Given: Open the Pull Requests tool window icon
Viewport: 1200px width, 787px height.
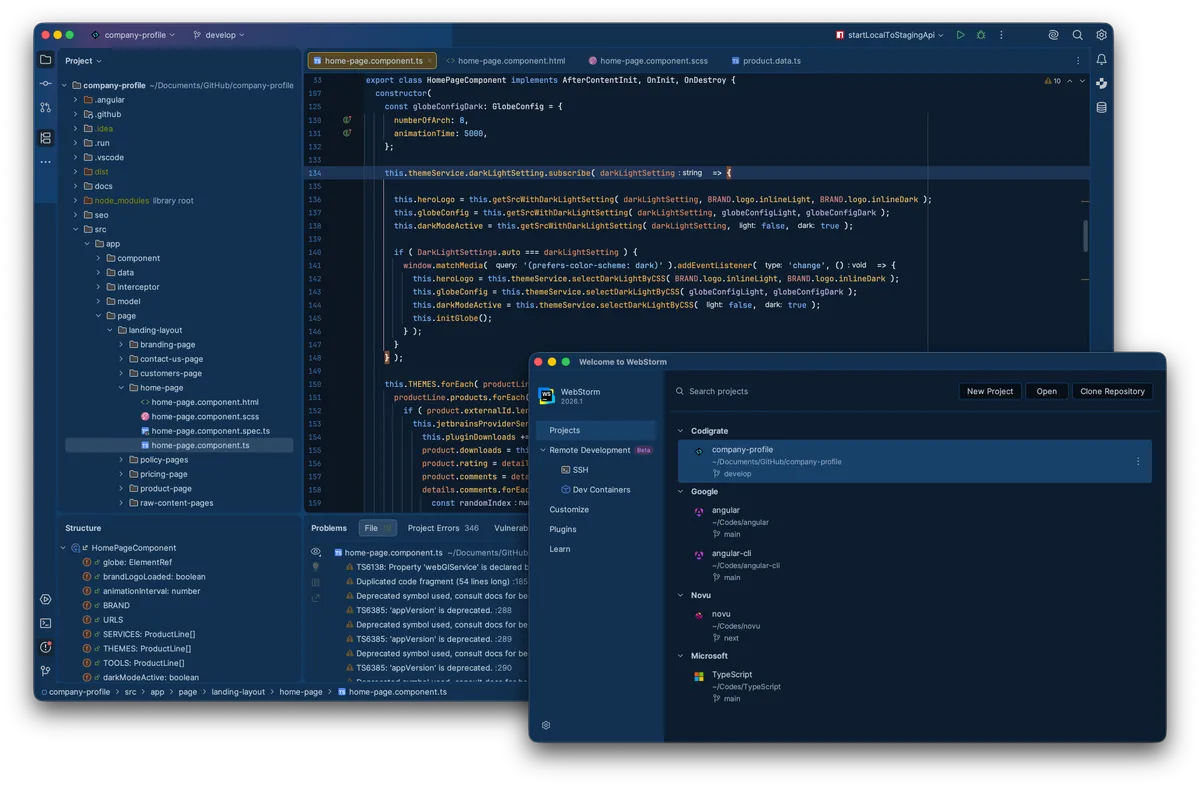Looking at the screenshot, I should (x=45, y=107).
